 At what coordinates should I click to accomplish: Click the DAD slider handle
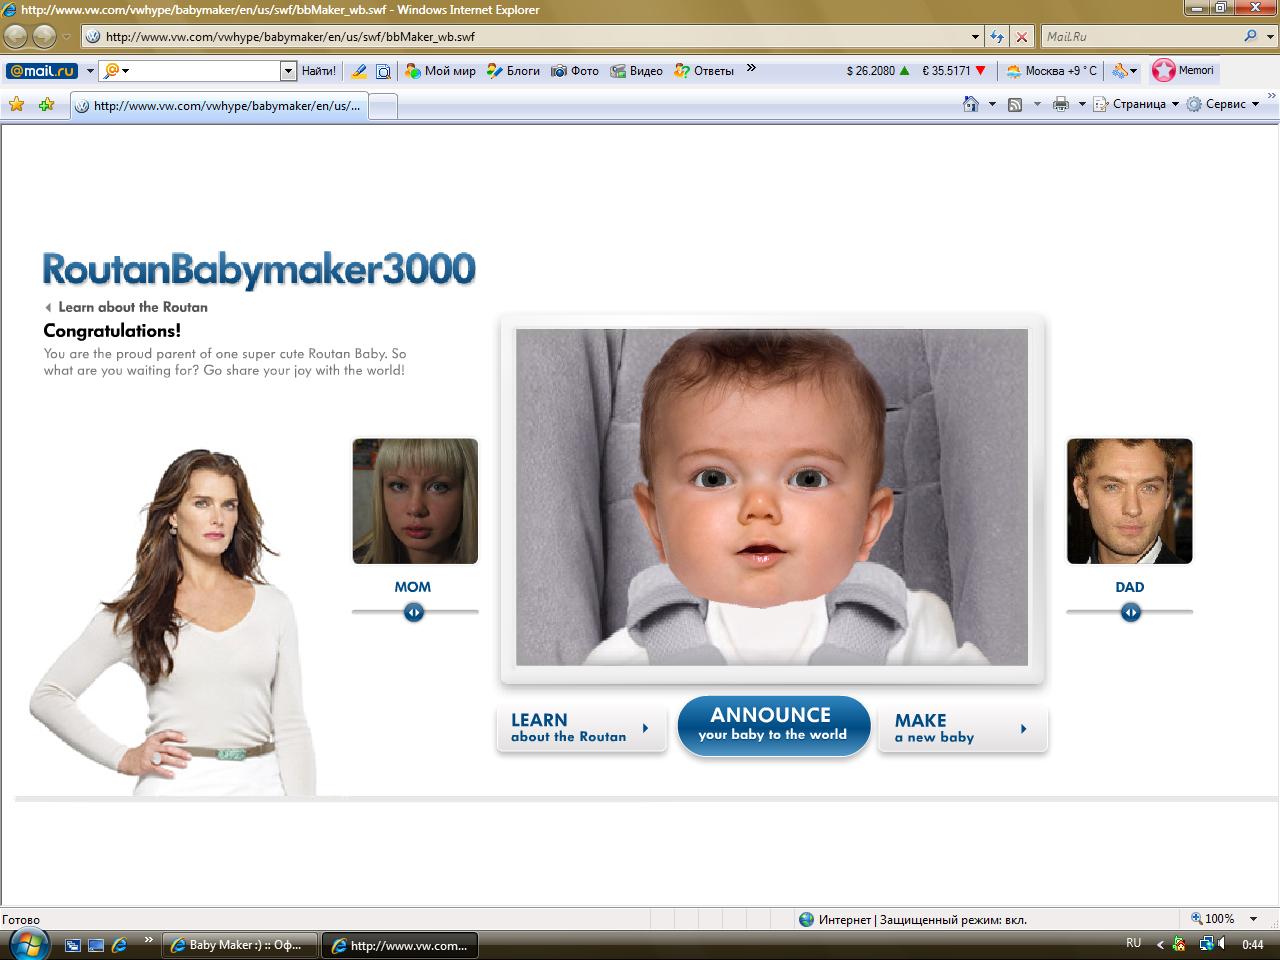1130,612
